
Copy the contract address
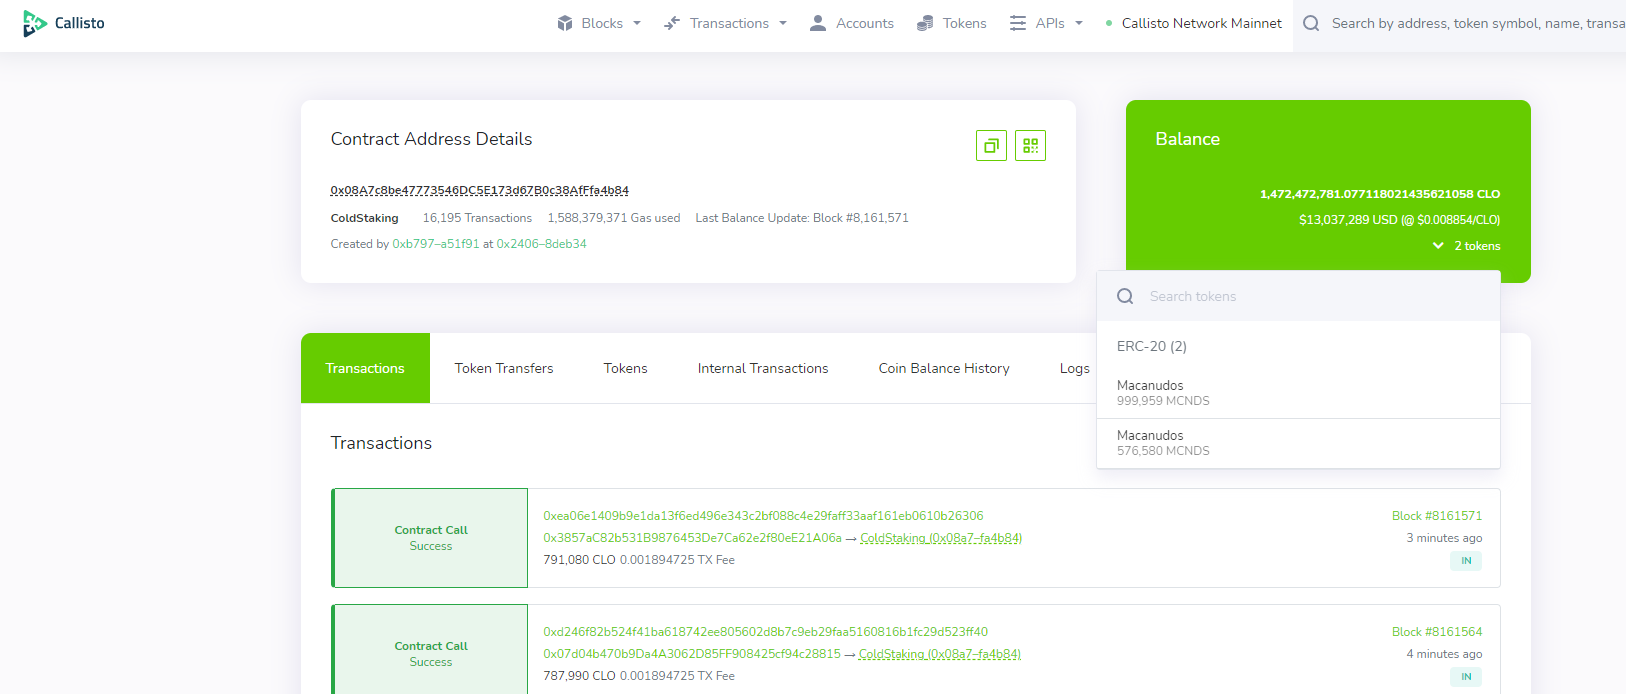(x=991, y=146)
